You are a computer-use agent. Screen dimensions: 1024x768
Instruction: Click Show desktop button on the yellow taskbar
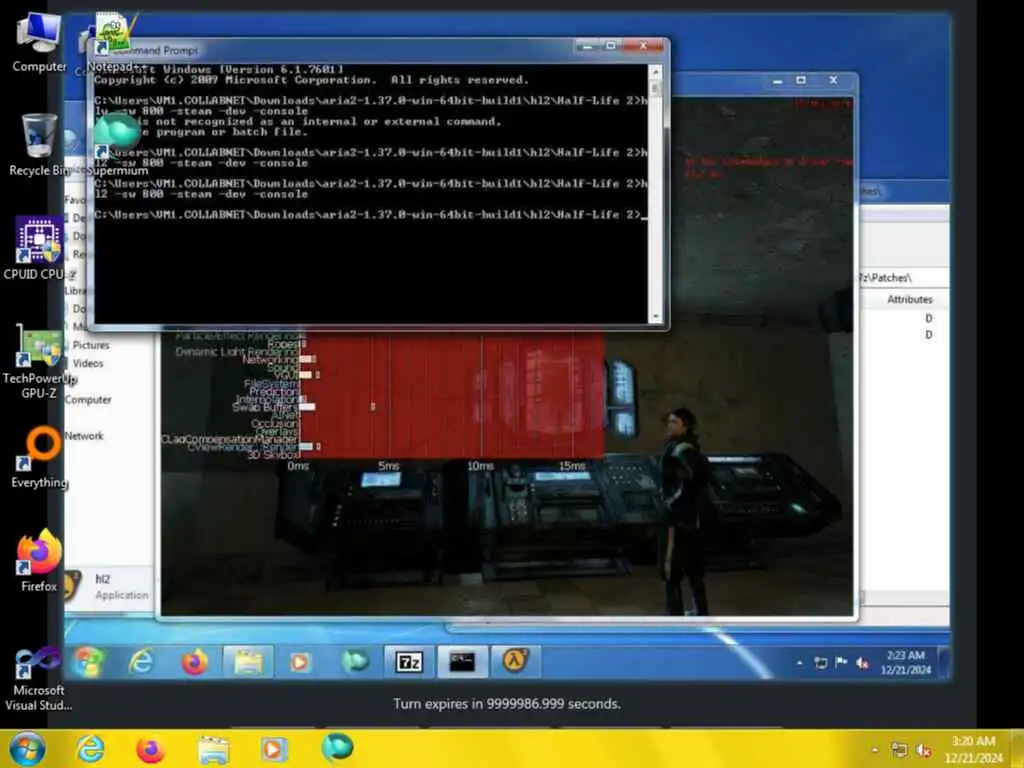(1017, 750)
